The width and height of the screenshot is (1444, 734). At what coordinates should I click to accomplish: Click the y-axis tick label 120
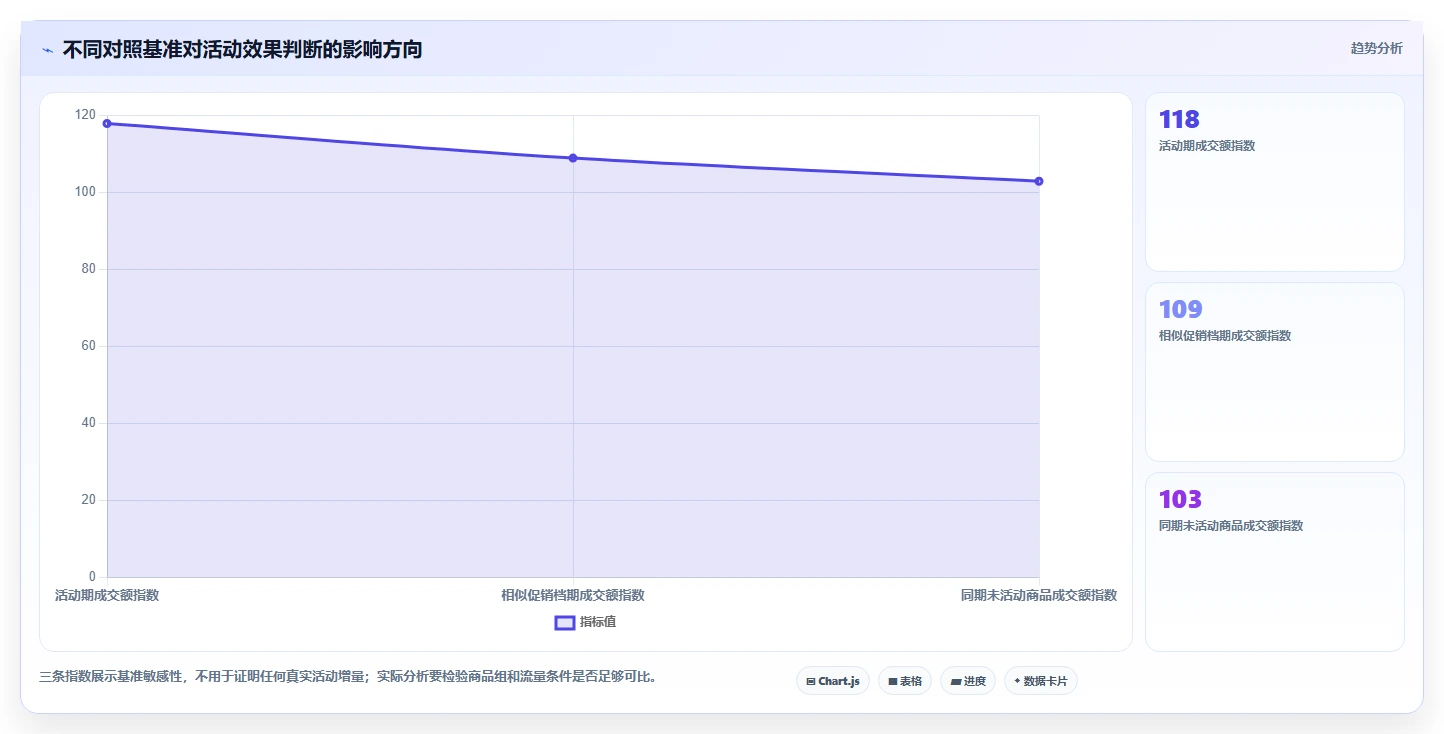pyautogui.click(x=86, y=115)
